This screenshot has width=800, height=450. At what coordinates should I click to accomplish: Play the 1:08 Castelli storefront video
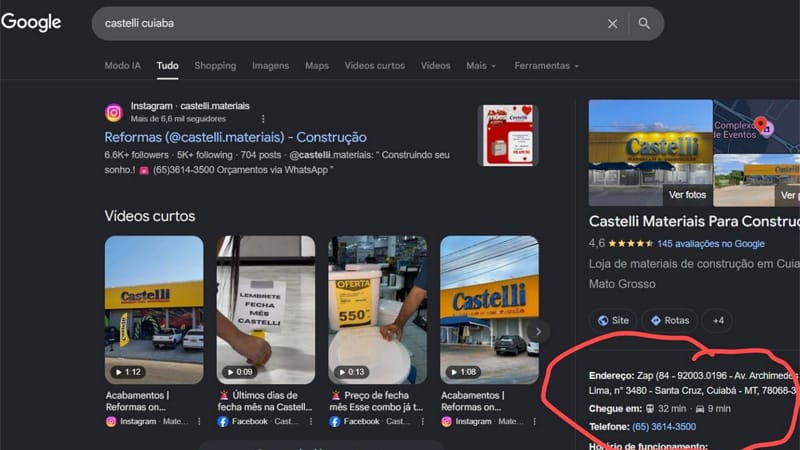point(489,310)
